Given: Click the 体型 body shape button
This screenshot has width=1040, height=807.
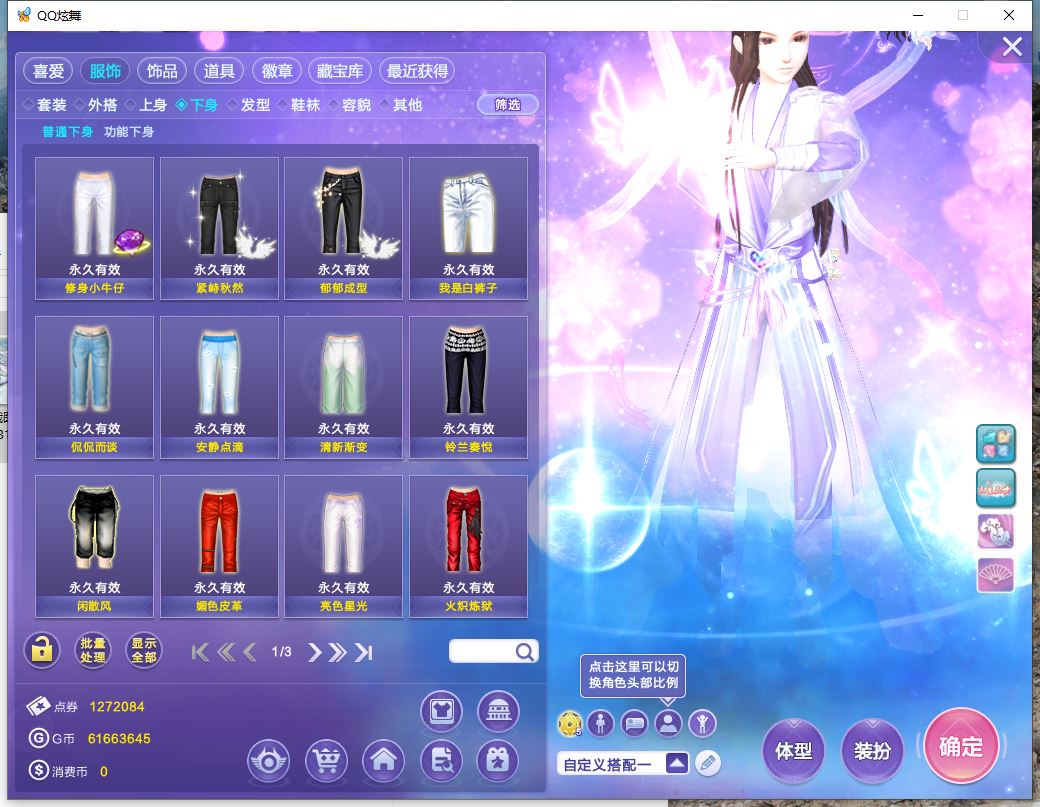Looking at the screenshot, I should click(x=794, y=750).
